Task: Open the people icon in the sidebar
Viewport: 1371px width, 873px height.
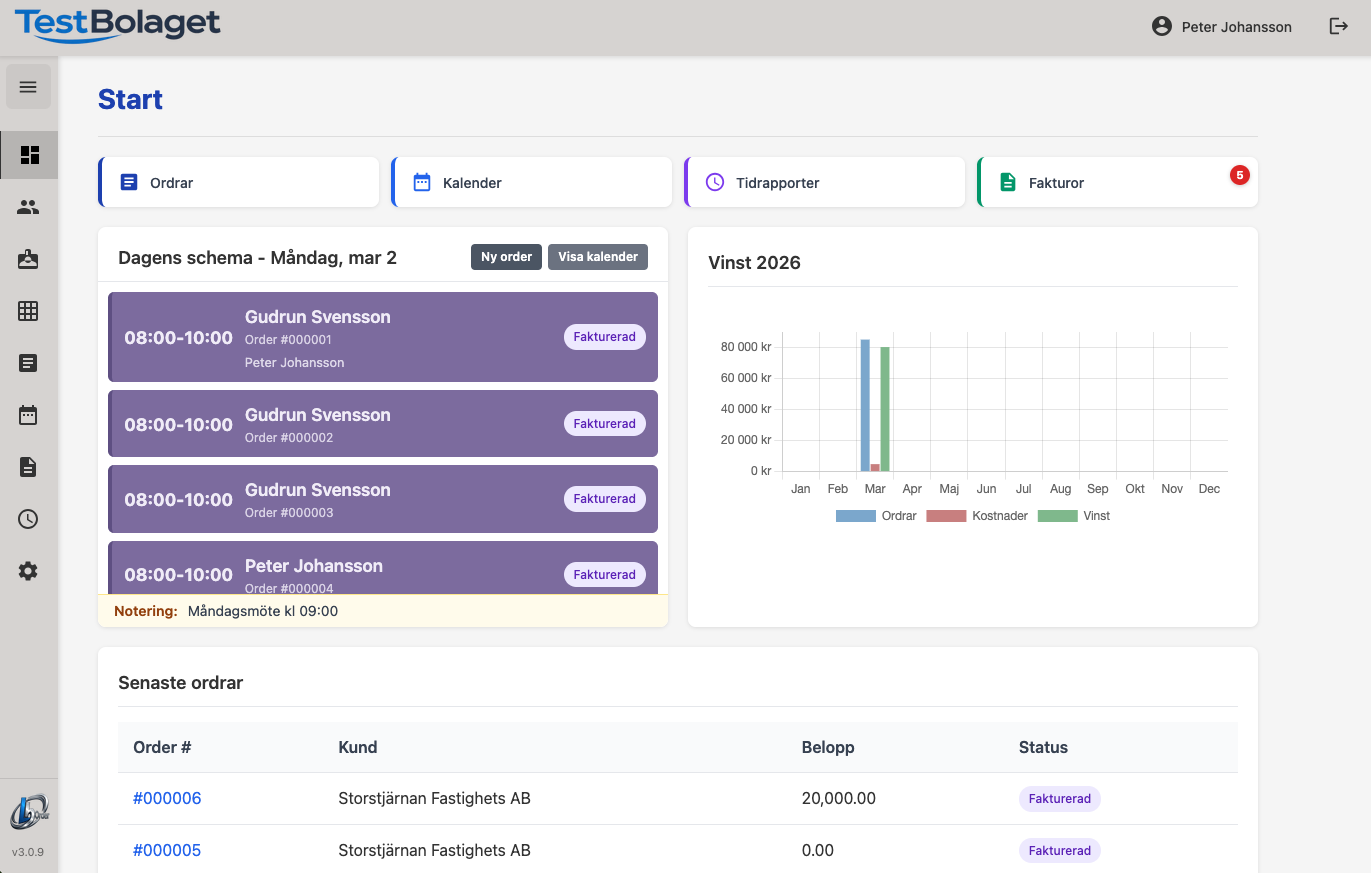Action: click(x=28, y=207)
